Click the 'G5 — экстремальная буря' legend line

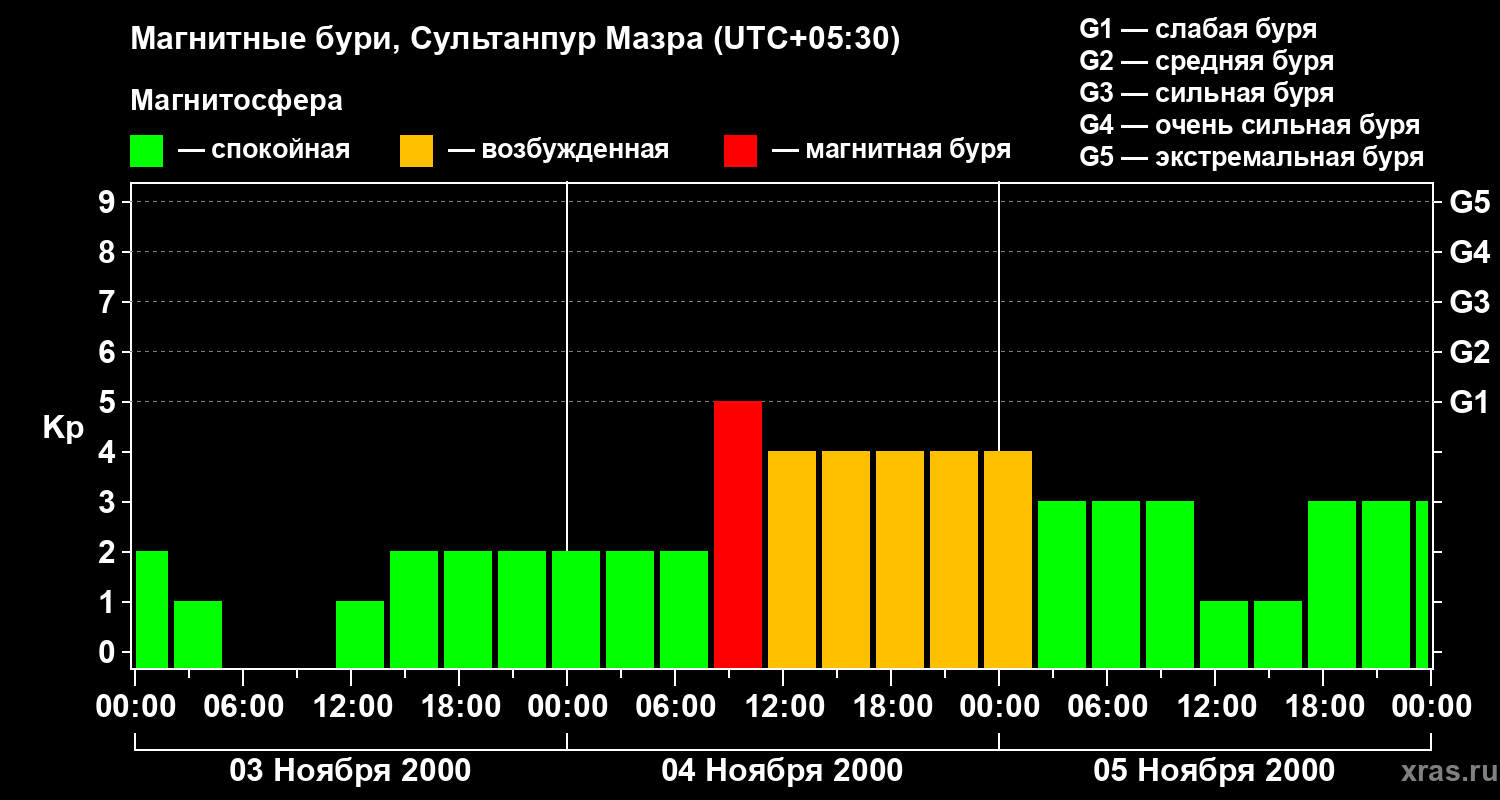point(1251,157)
